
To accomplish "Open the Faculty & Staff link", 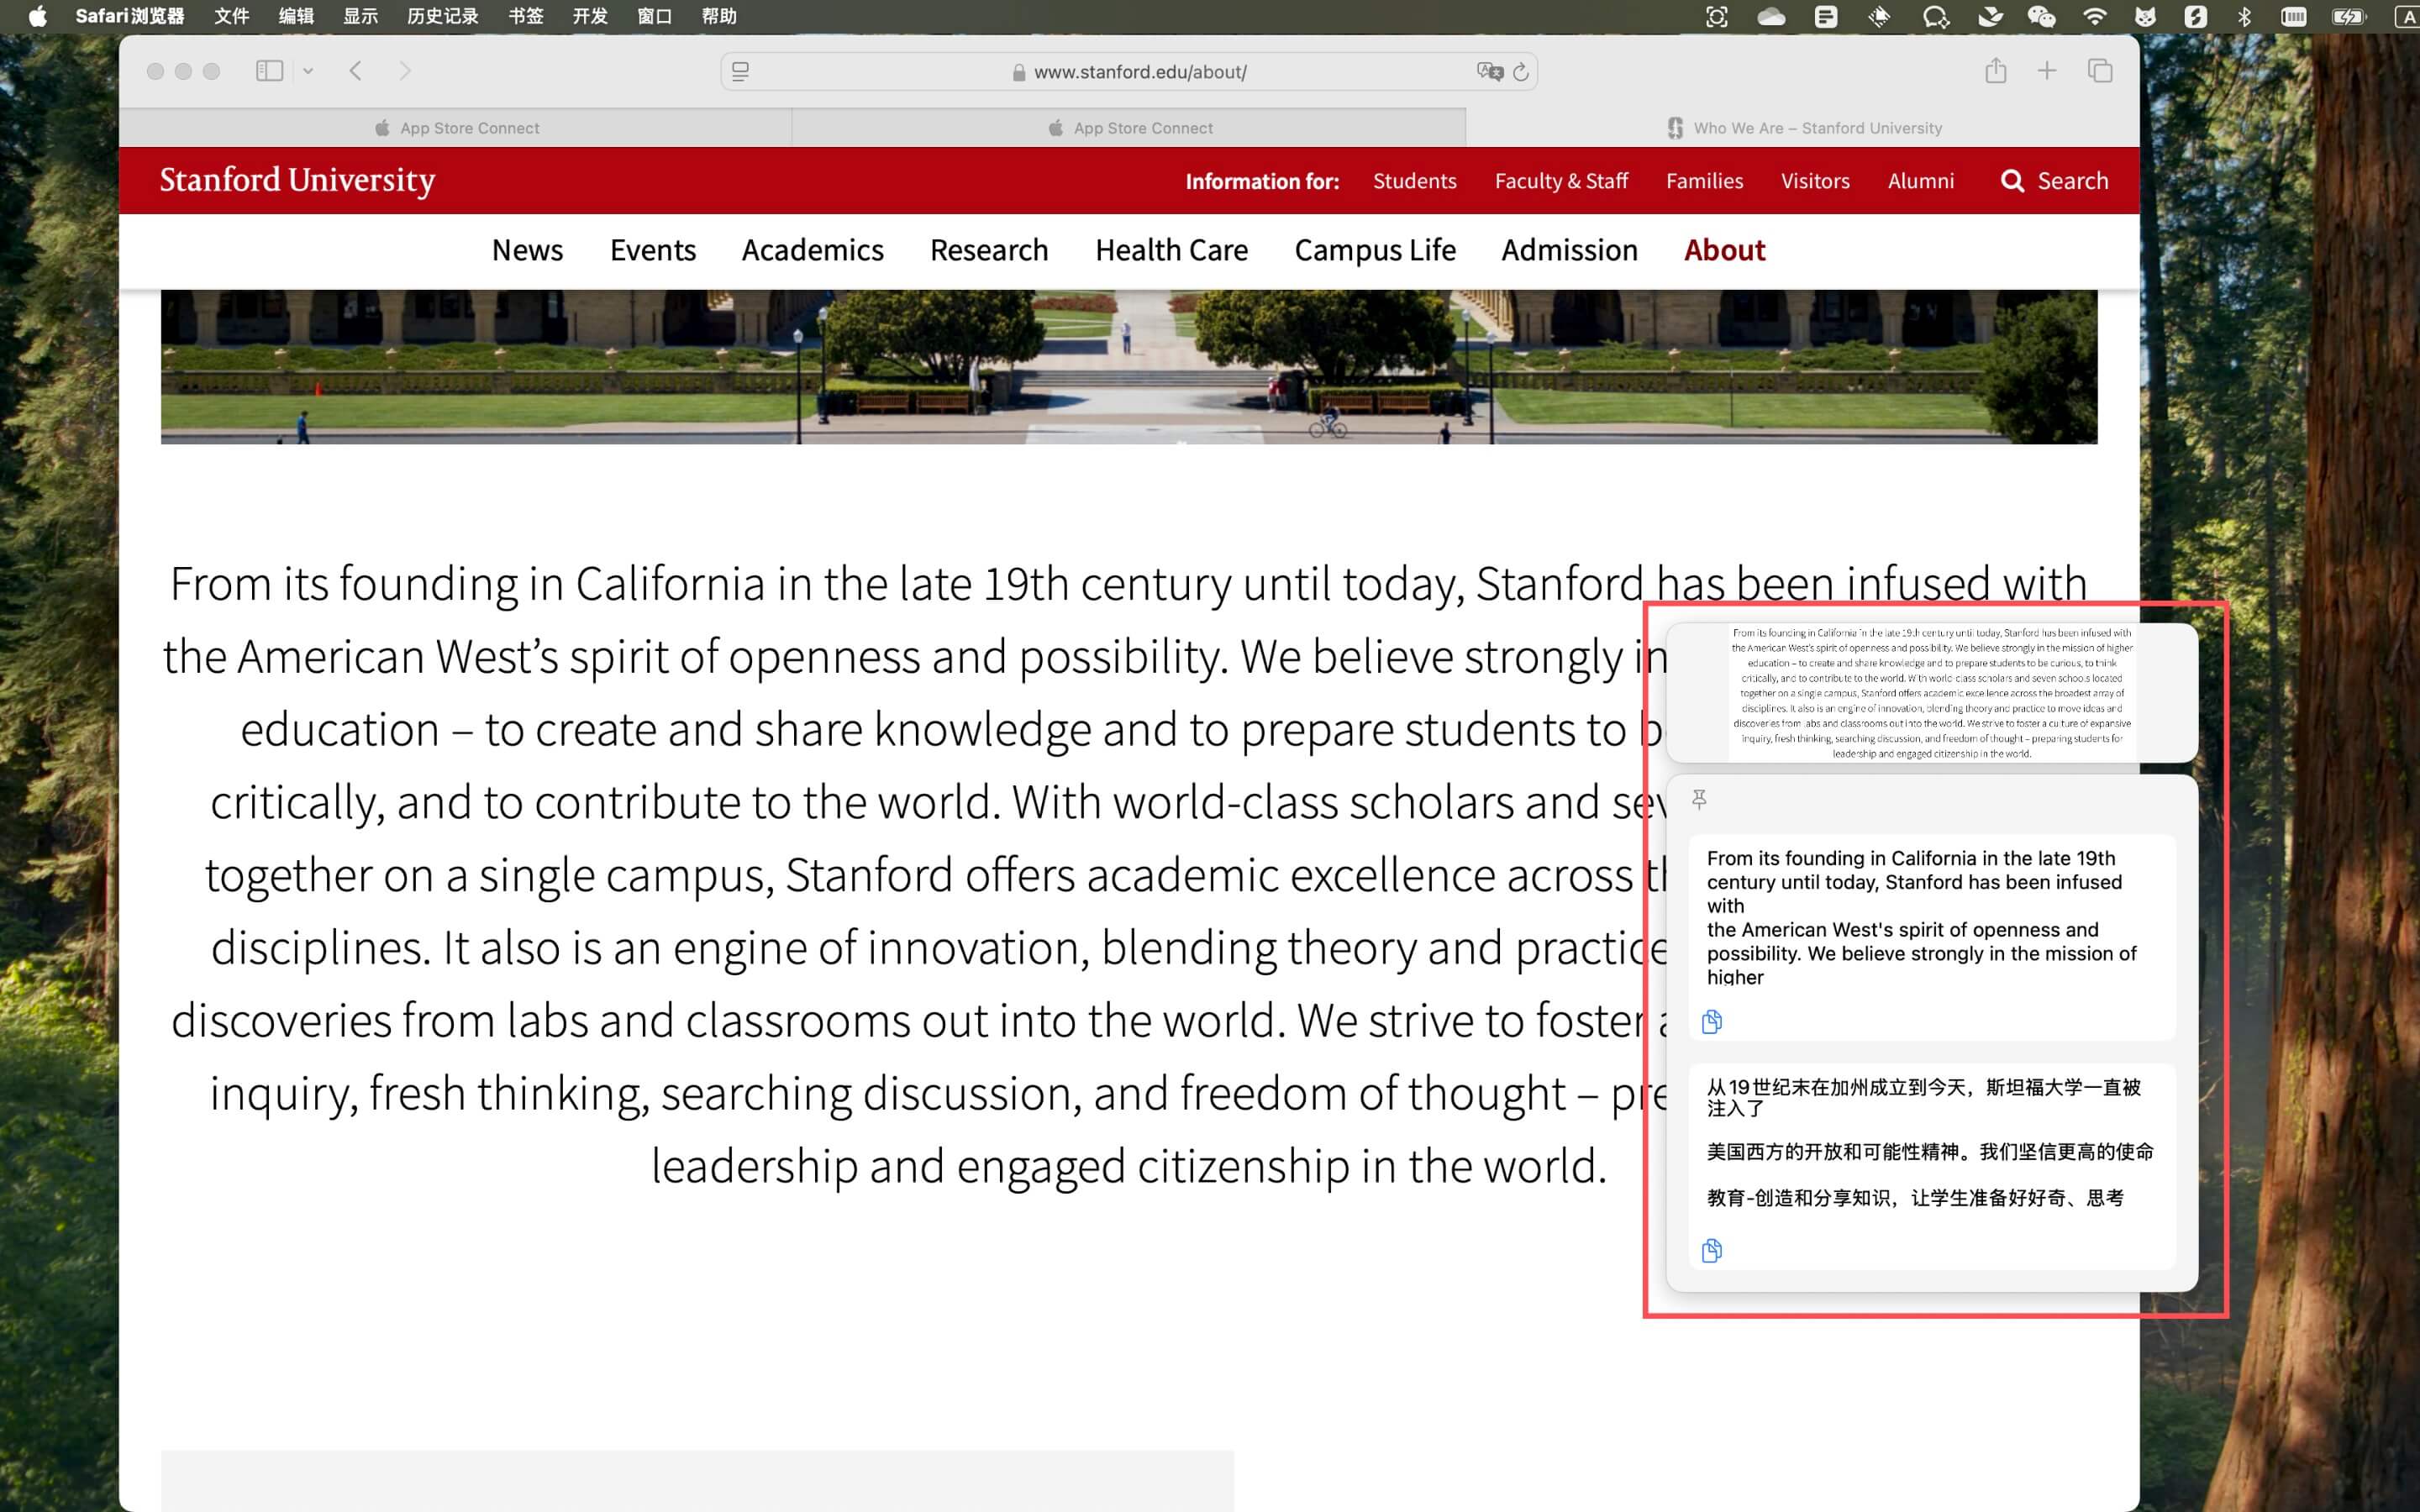I will click(1561, 181).
